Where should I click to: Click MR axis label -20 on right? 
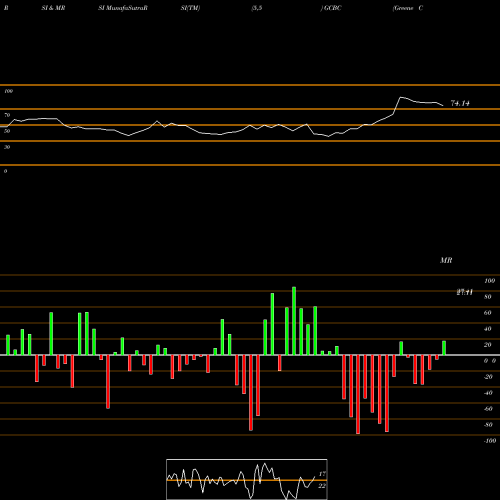[x=488, y=377]
